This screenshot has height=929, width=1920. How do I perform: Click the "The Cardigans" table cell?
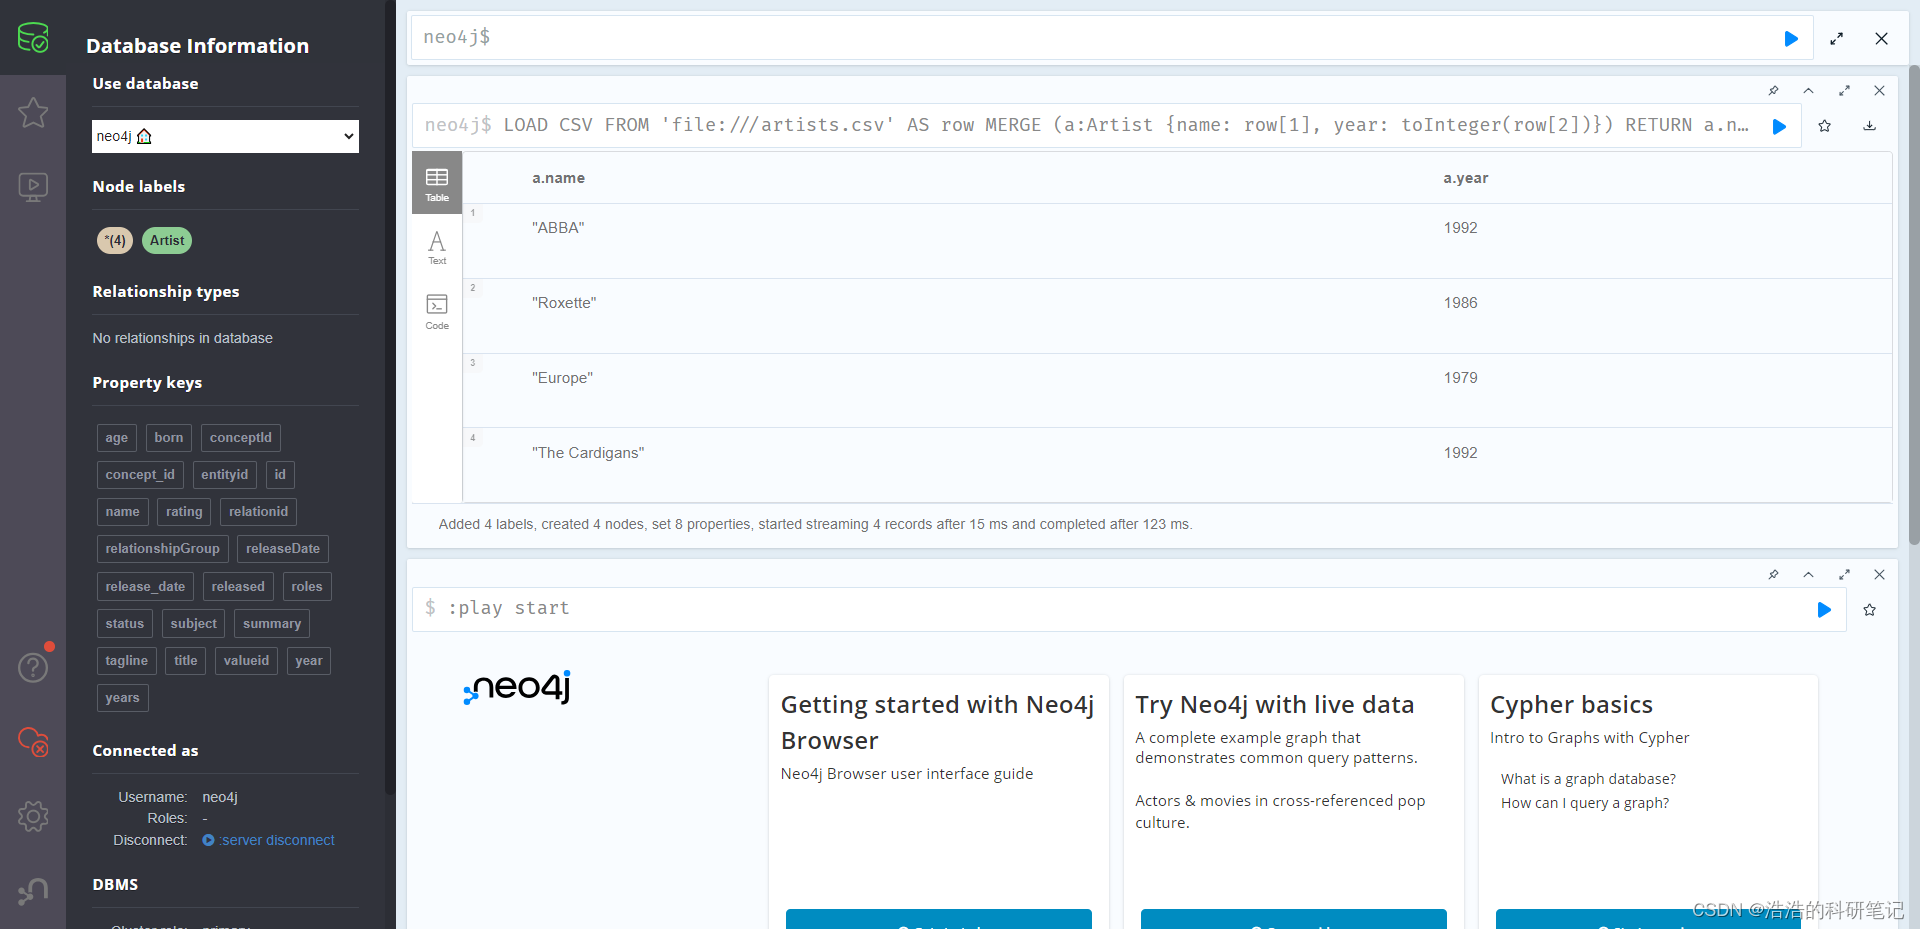click(588, 453)
